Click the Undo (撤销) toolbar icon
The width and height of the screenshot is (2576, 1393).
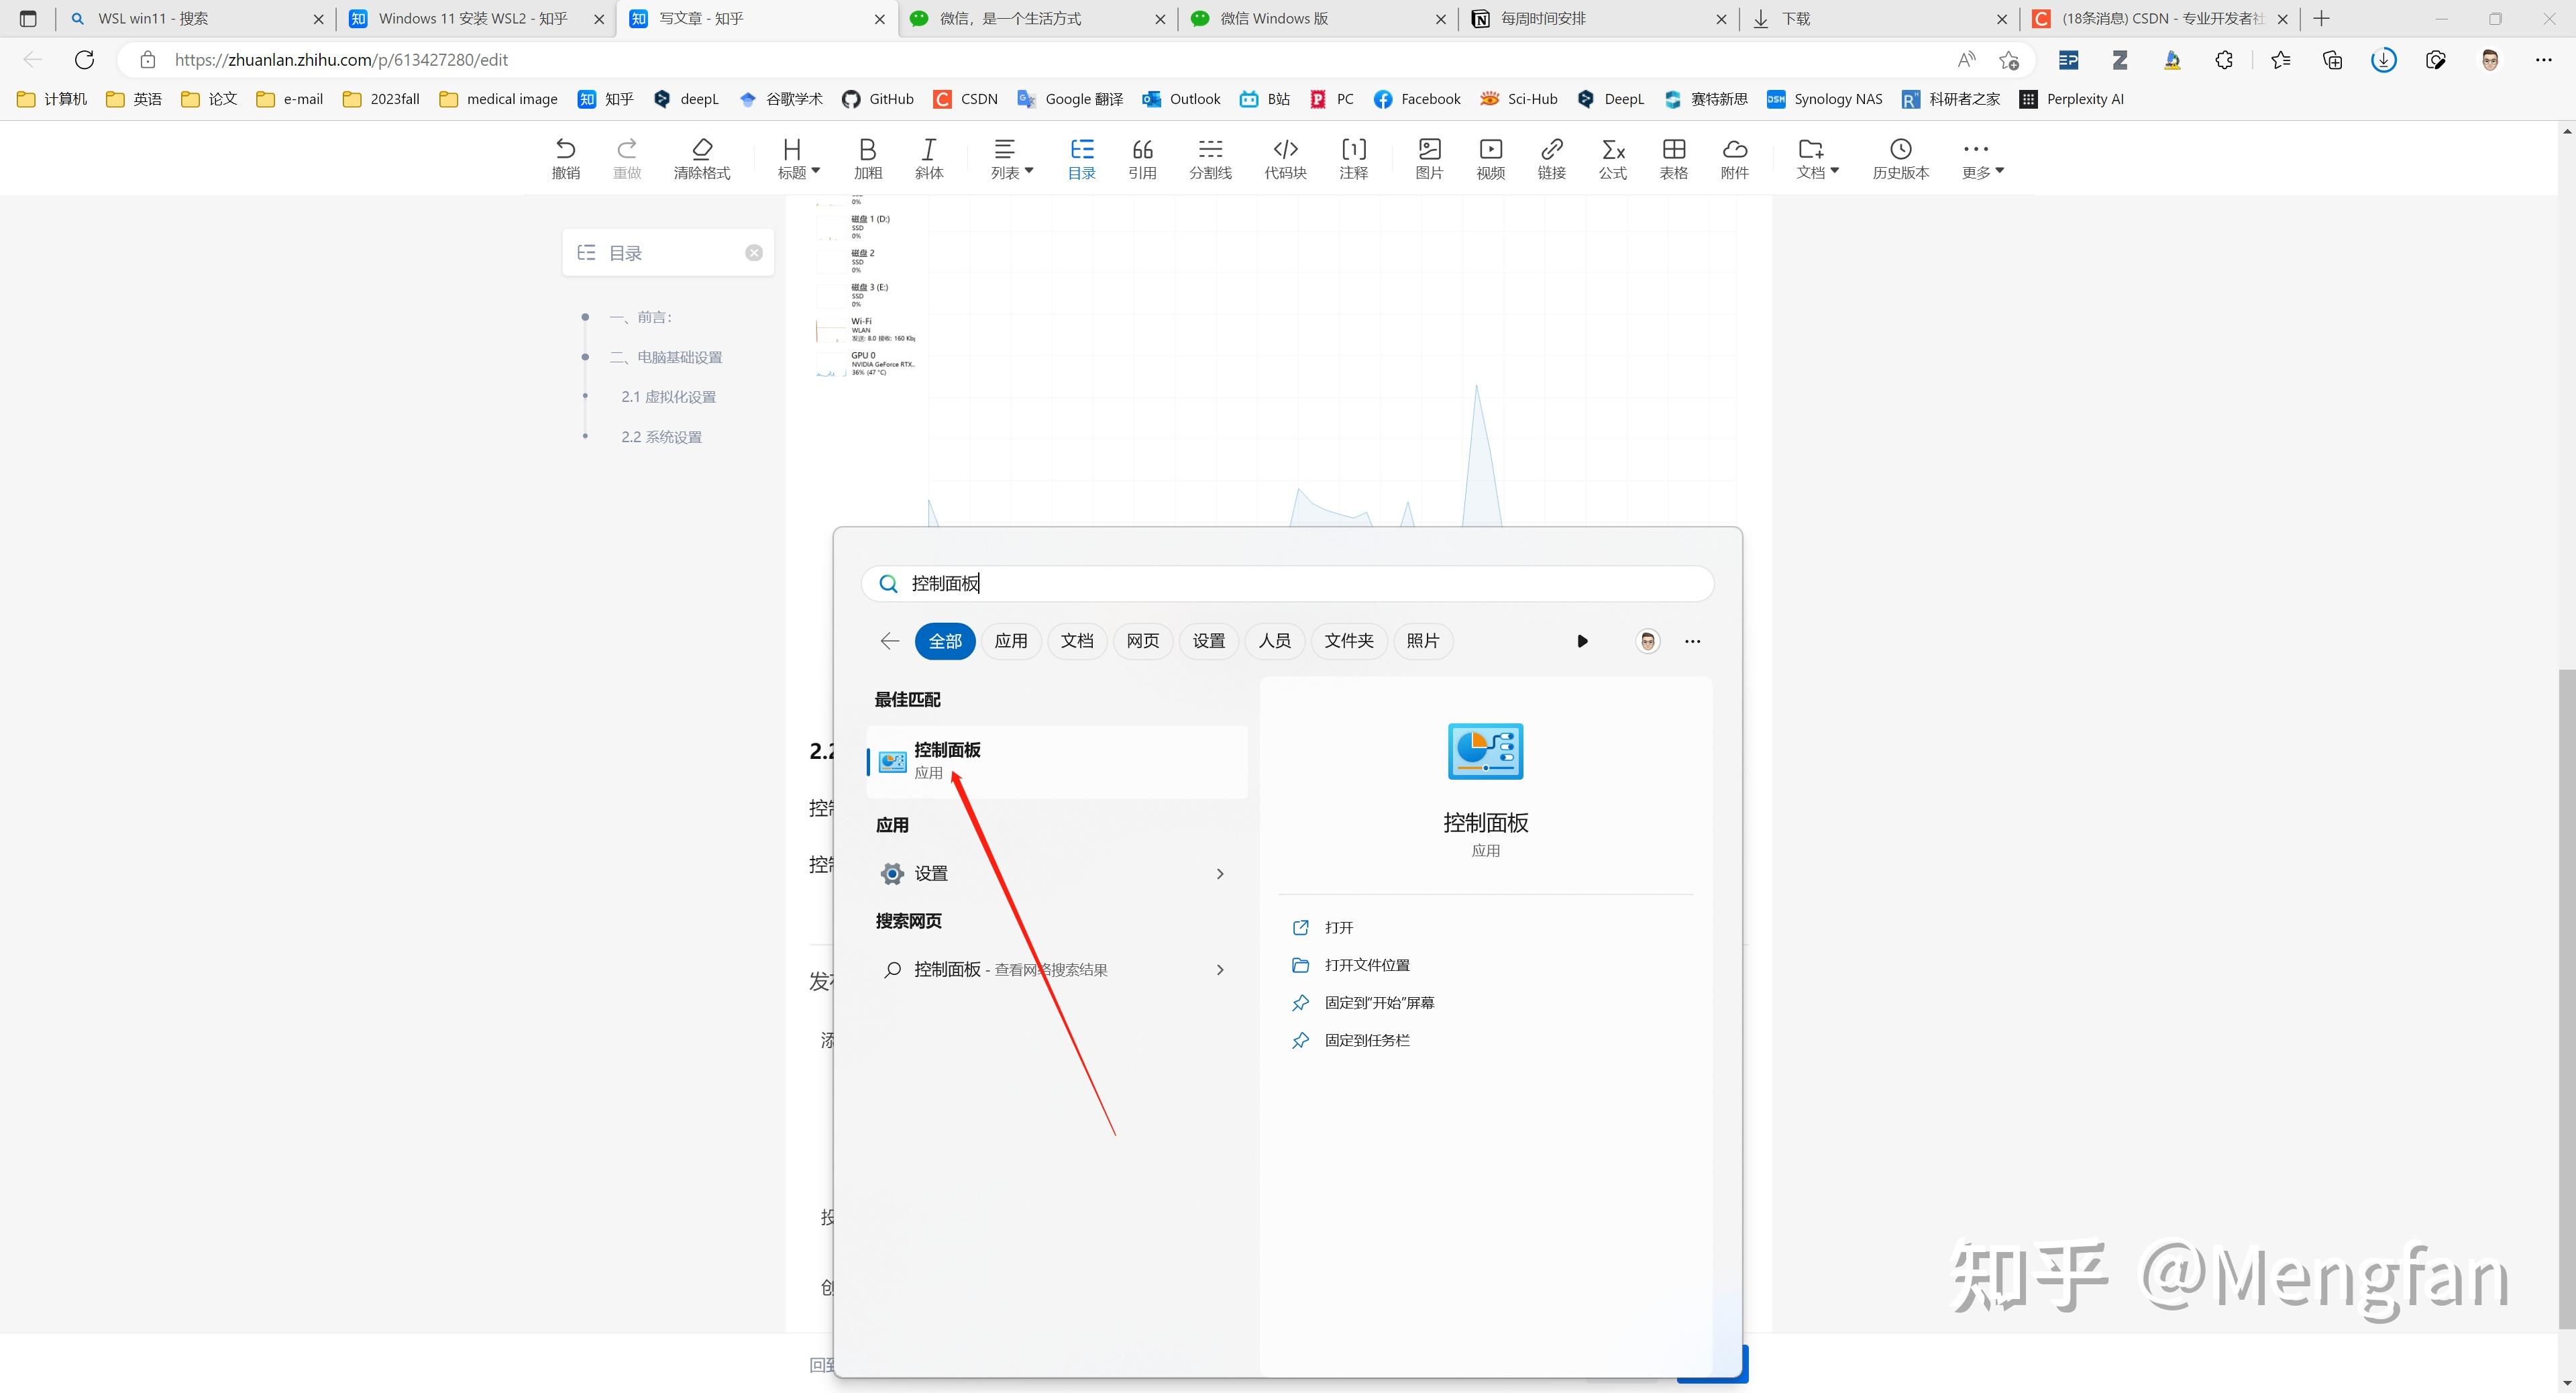tap(565, 158)
